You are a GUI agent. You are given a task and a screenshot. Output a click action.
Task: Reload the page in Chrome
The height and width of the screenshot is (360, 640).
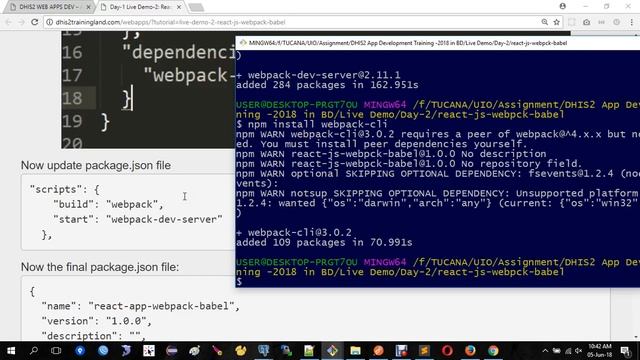pos(35,22)
